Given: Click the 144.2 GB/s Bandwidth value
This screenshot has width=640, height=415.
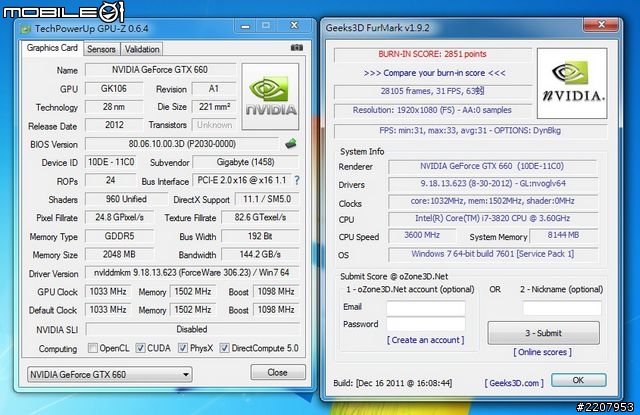Looking at the screenshot, I should (x=260, y=254).
